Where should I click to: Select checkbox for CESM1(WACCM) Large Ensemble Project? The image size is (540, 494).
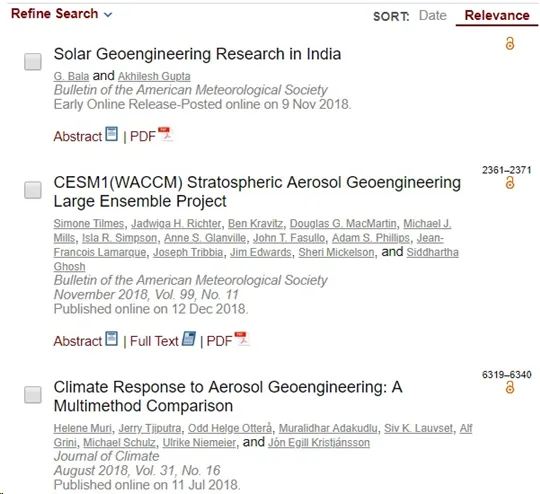coord(33,190)
